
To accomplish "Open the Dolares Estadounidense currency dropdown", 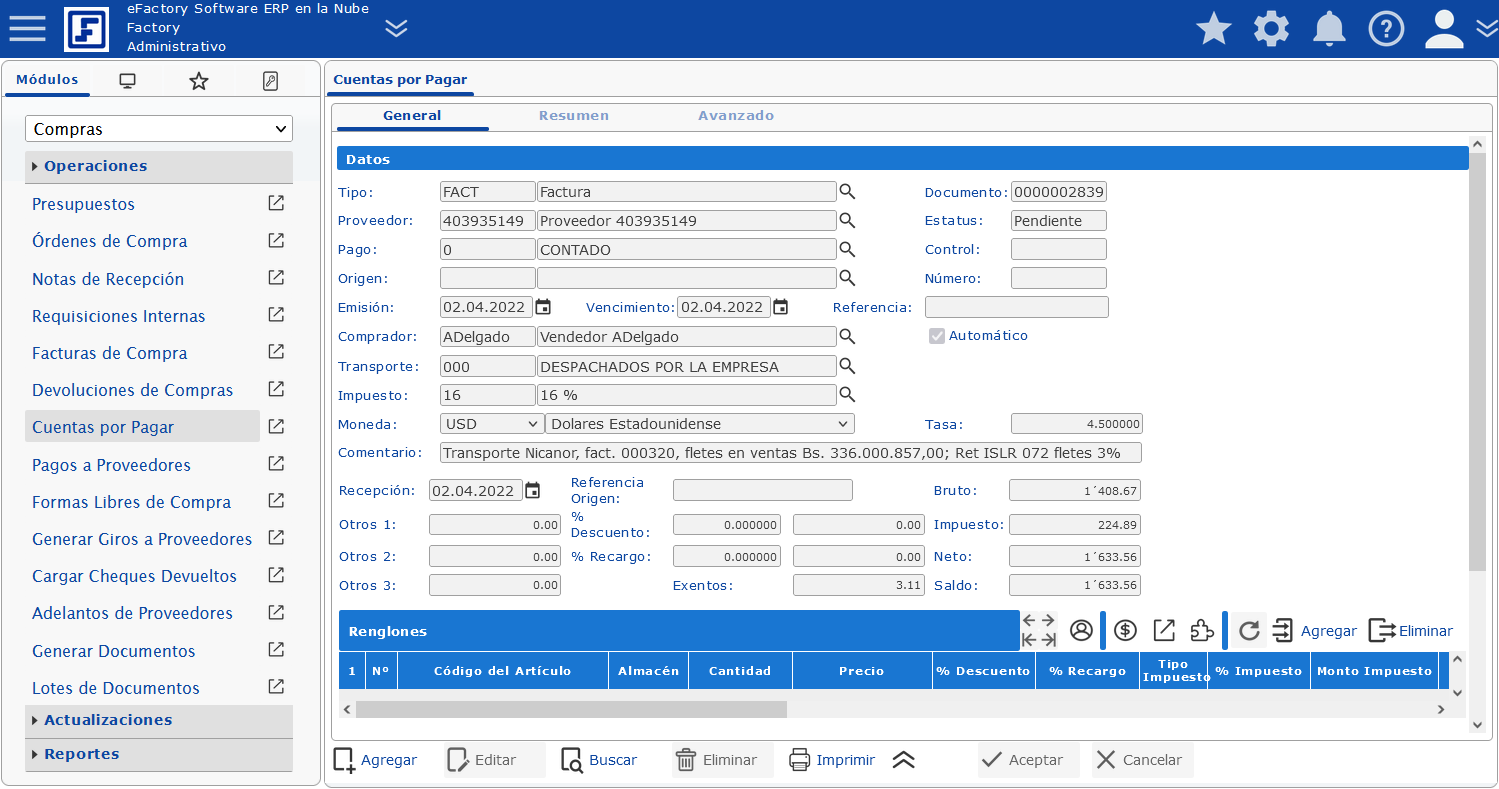I will tap(700, 424).
